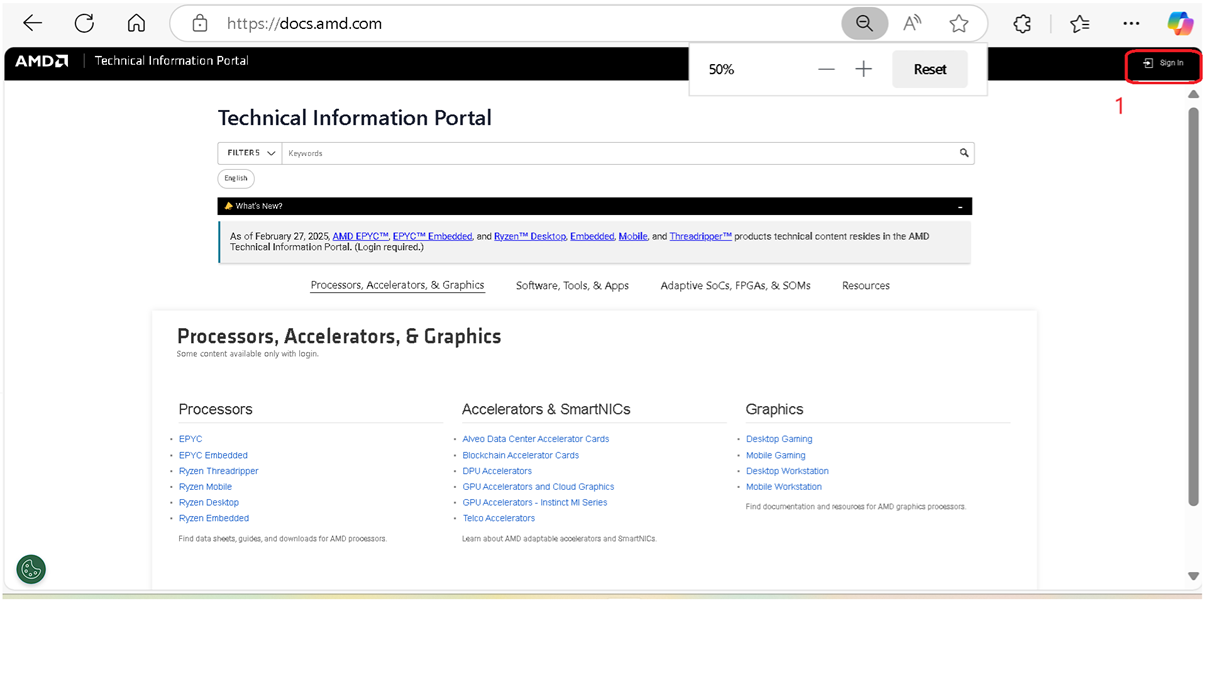Switch to Adaptive SoCs, FPGAs, & SOMs tab
The image size is (1207, 679).
[x=735, y=285]
